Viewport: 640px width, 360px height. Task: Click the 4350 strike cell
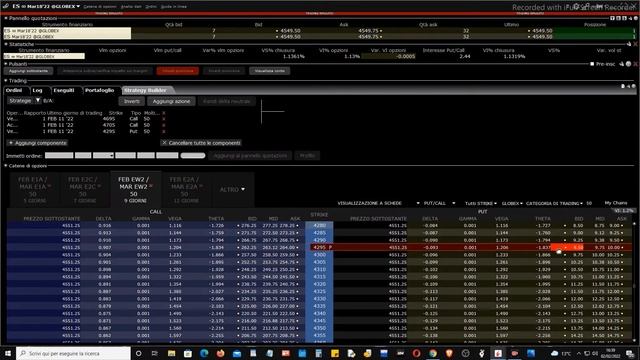[319, 328]
